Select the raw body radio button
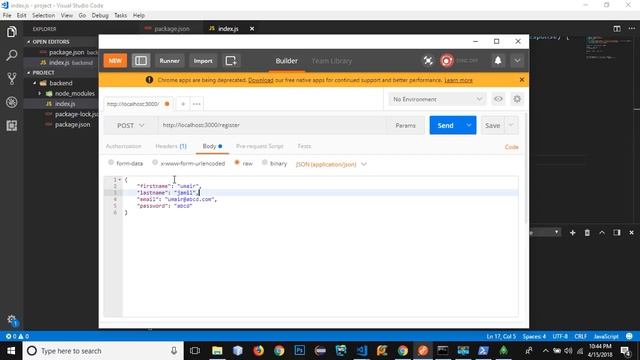The width and height of the screenshot is (640, 360). 237,162
